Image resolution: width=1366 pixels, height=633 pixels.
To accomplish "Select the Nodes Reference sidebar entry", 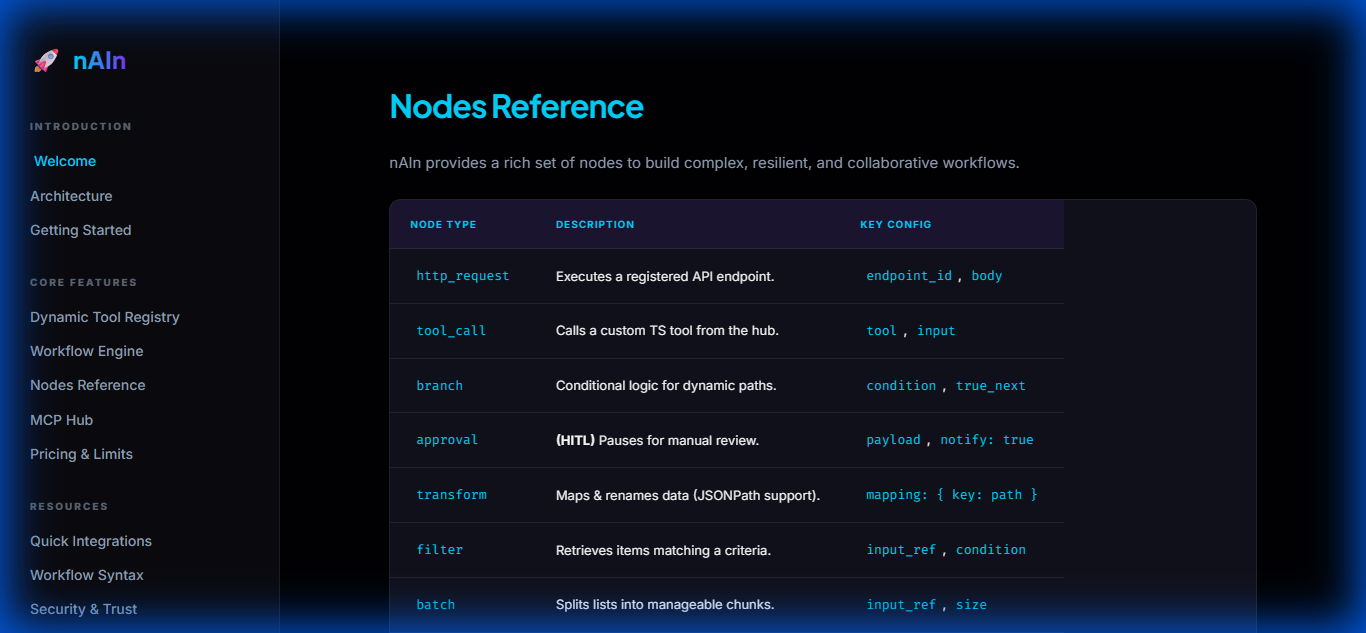I will point(87,384).
